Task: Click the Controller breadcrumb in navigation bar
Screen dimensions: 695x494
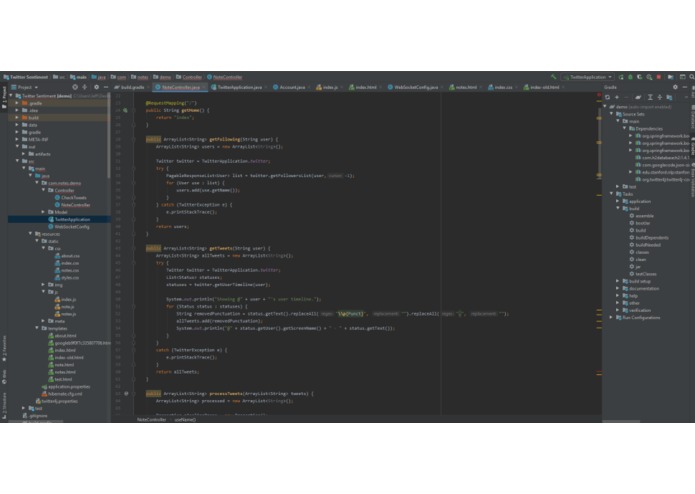Action: coord(189,77)
